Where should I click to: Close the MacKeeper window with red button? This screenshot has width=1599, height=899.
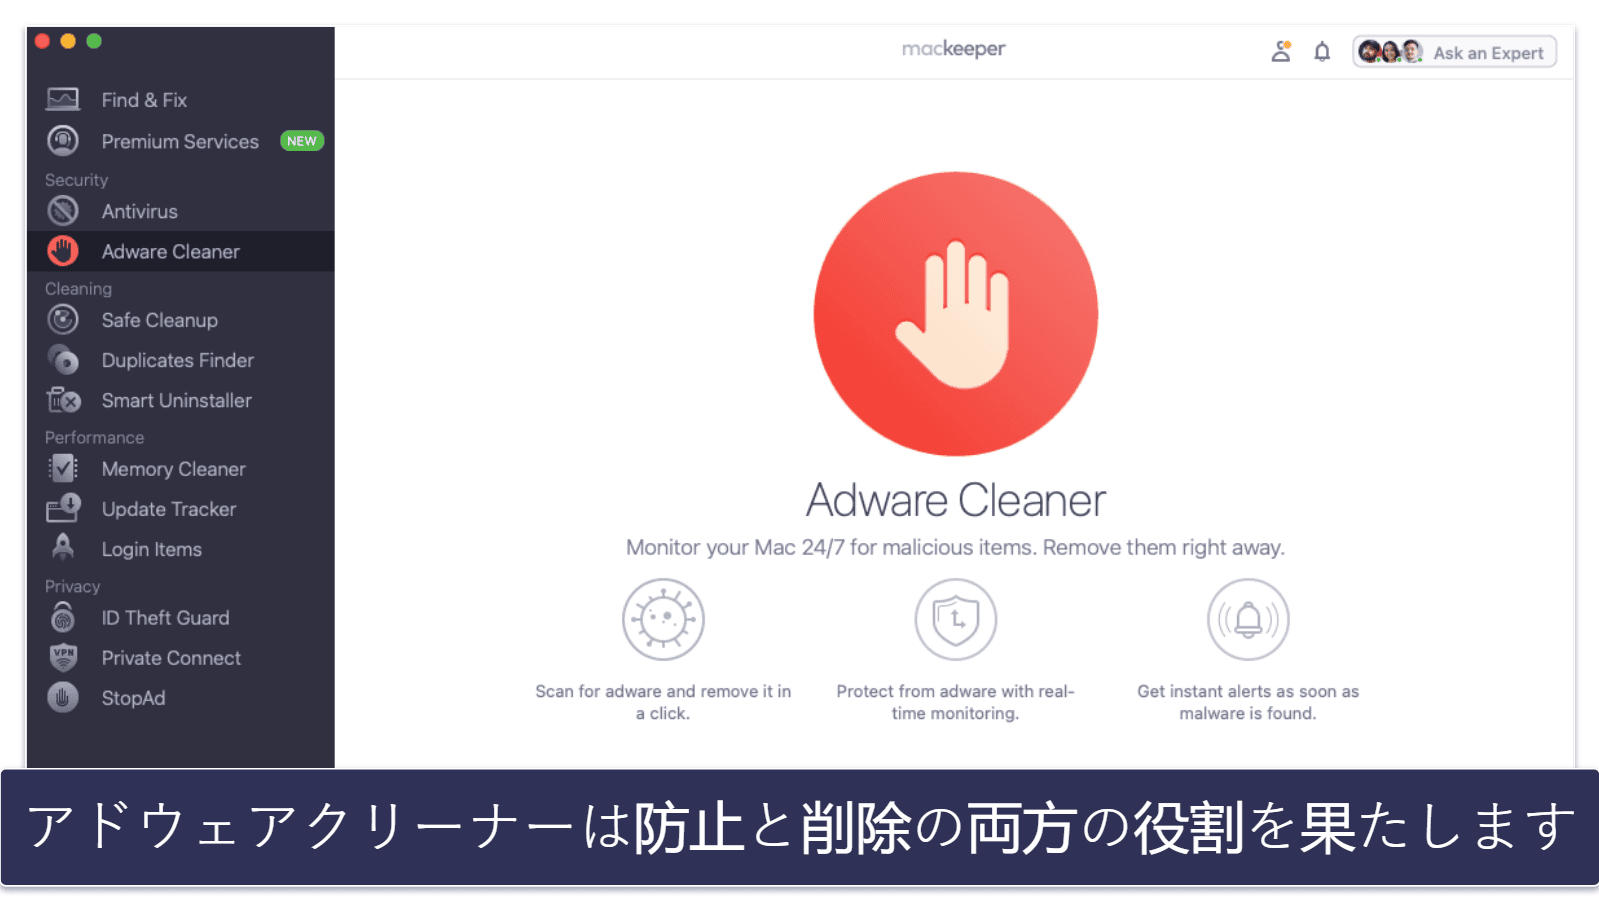click(x=42, y=41)
